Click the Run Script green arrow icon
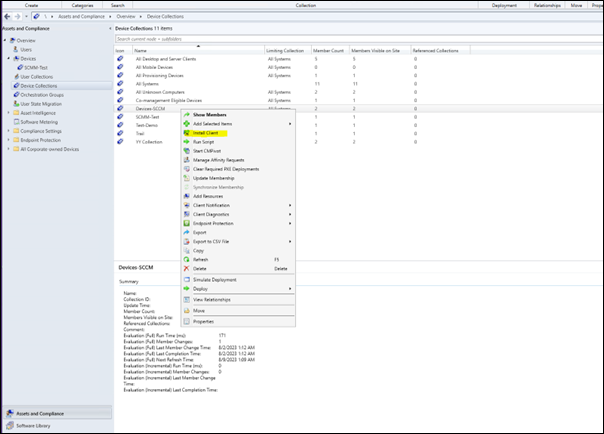Screen dimensions: 604x434 pos(186,142)
